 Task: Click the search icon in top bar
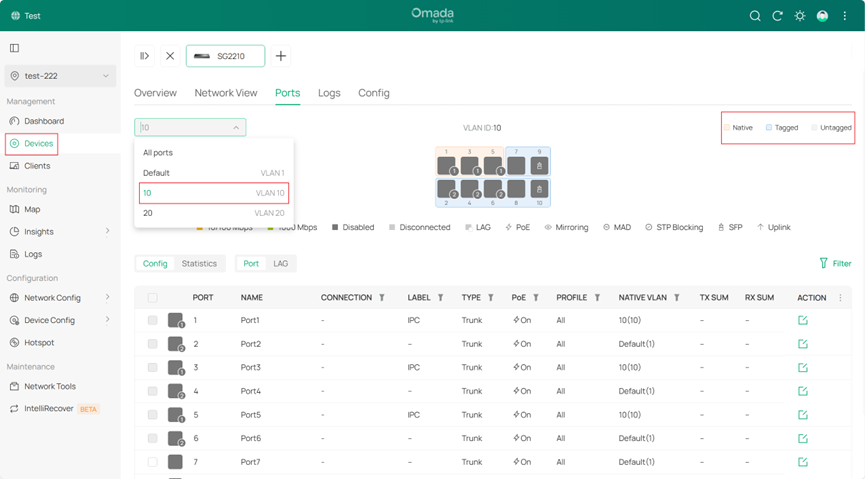[x=756, y=16]
